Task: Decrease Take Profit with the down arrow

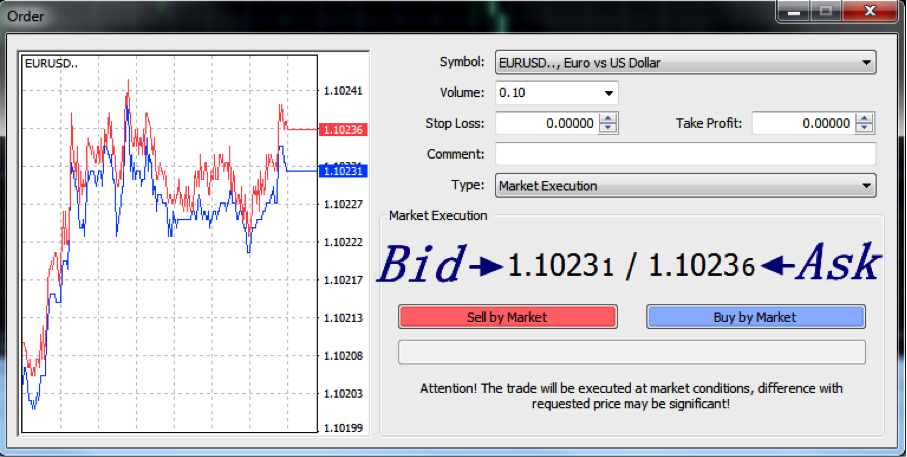Action: (865, 129)
